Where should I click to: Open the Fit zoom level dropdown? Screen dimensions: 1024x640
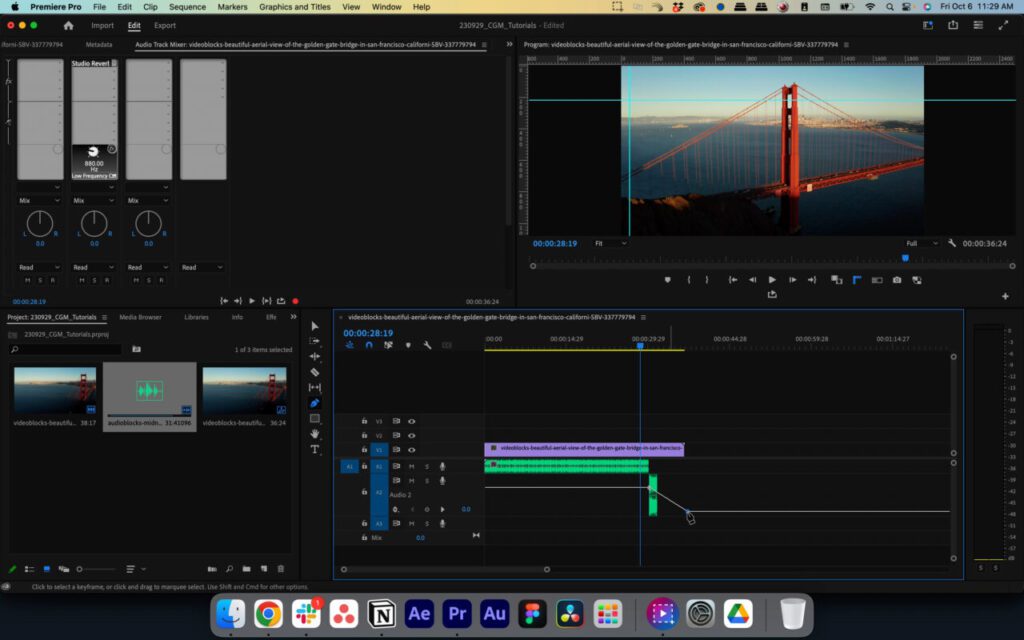610,243
